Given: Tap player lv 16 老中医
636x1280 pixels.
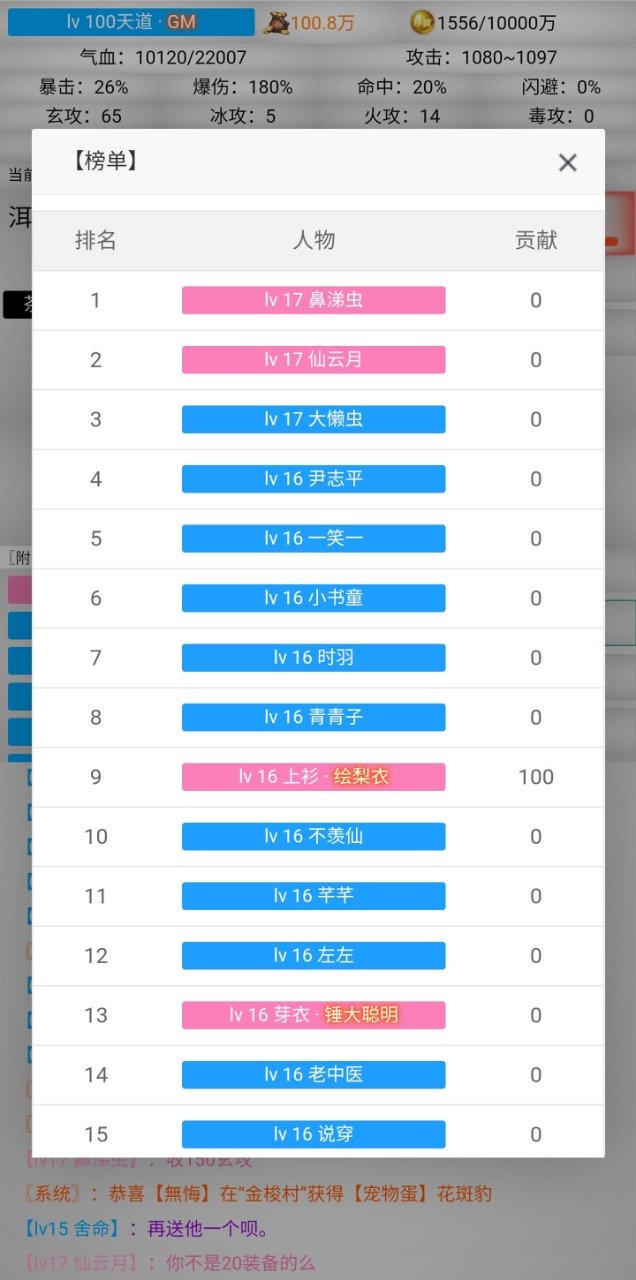Looking at the screenshot, I should point(313,1074).
